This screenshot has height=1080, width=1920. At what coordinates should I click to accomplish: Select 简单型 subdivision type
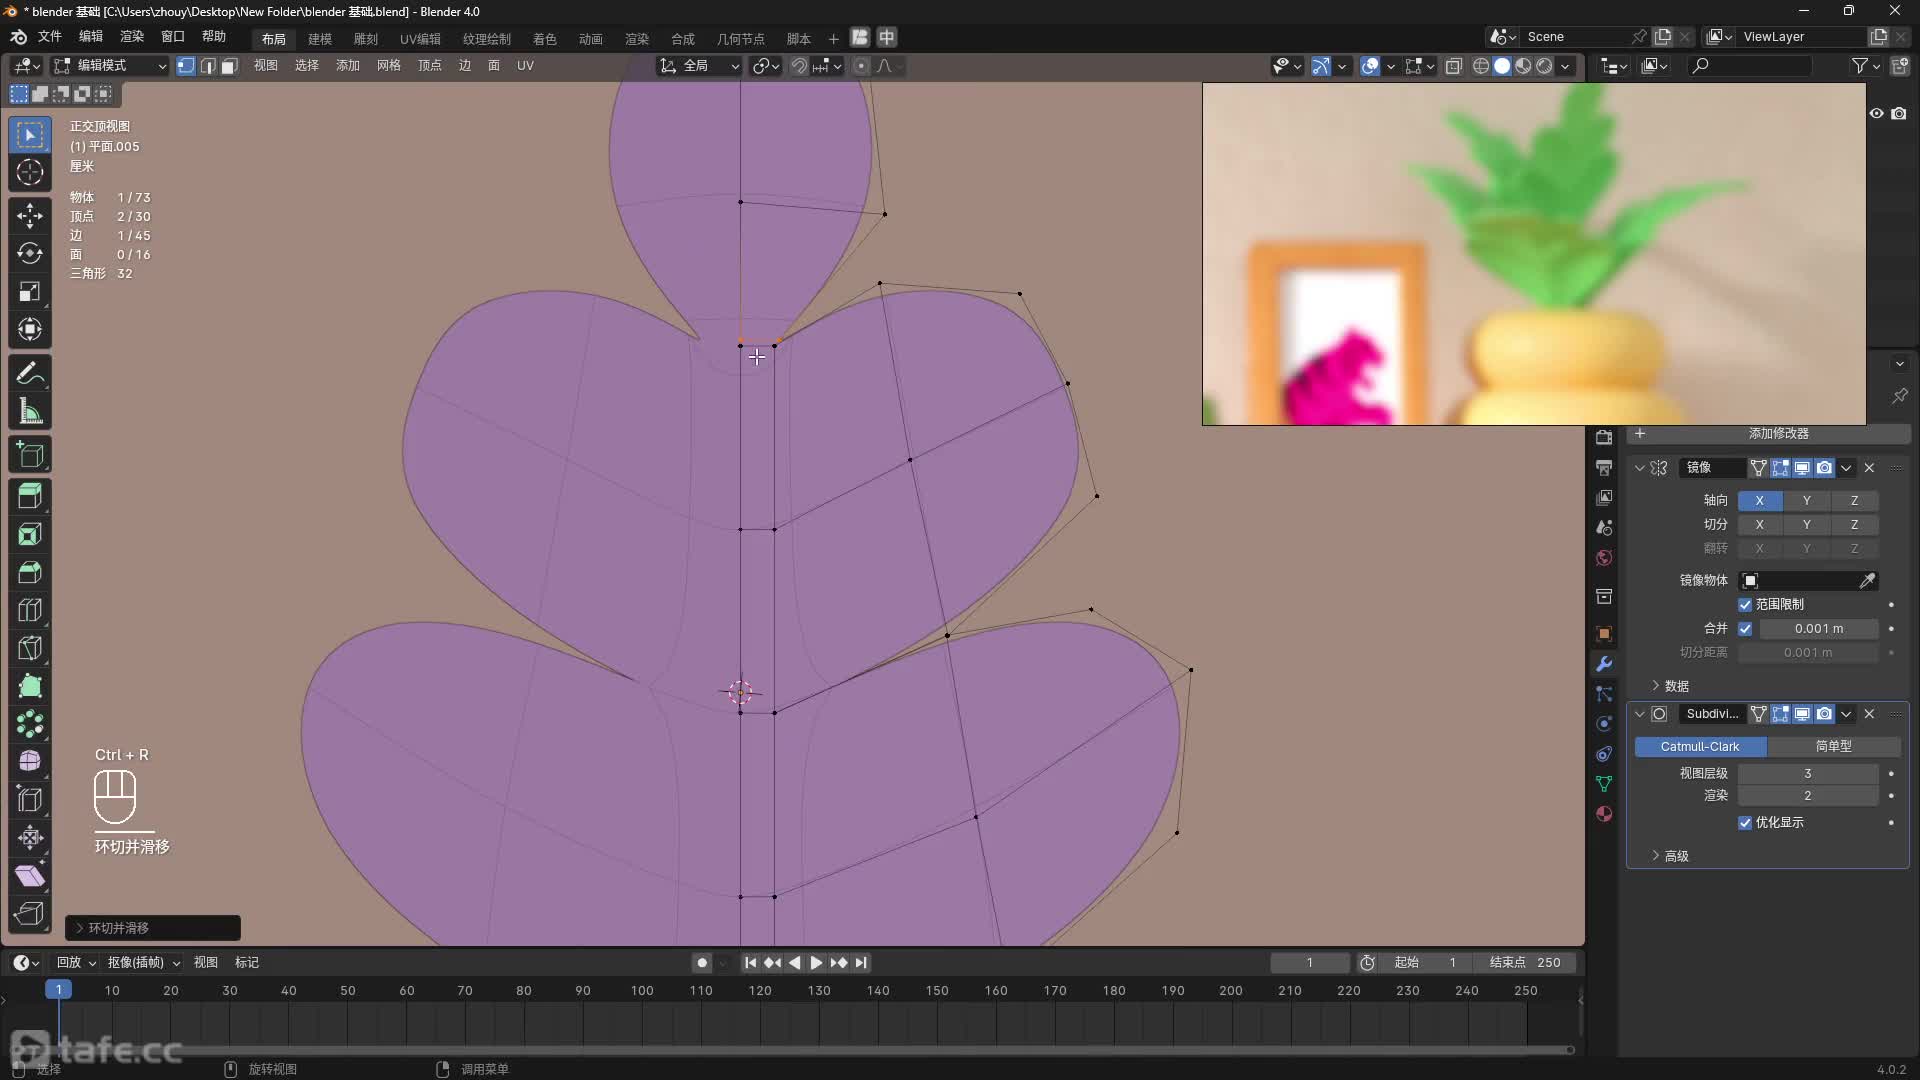click(x=1834, y=747)
